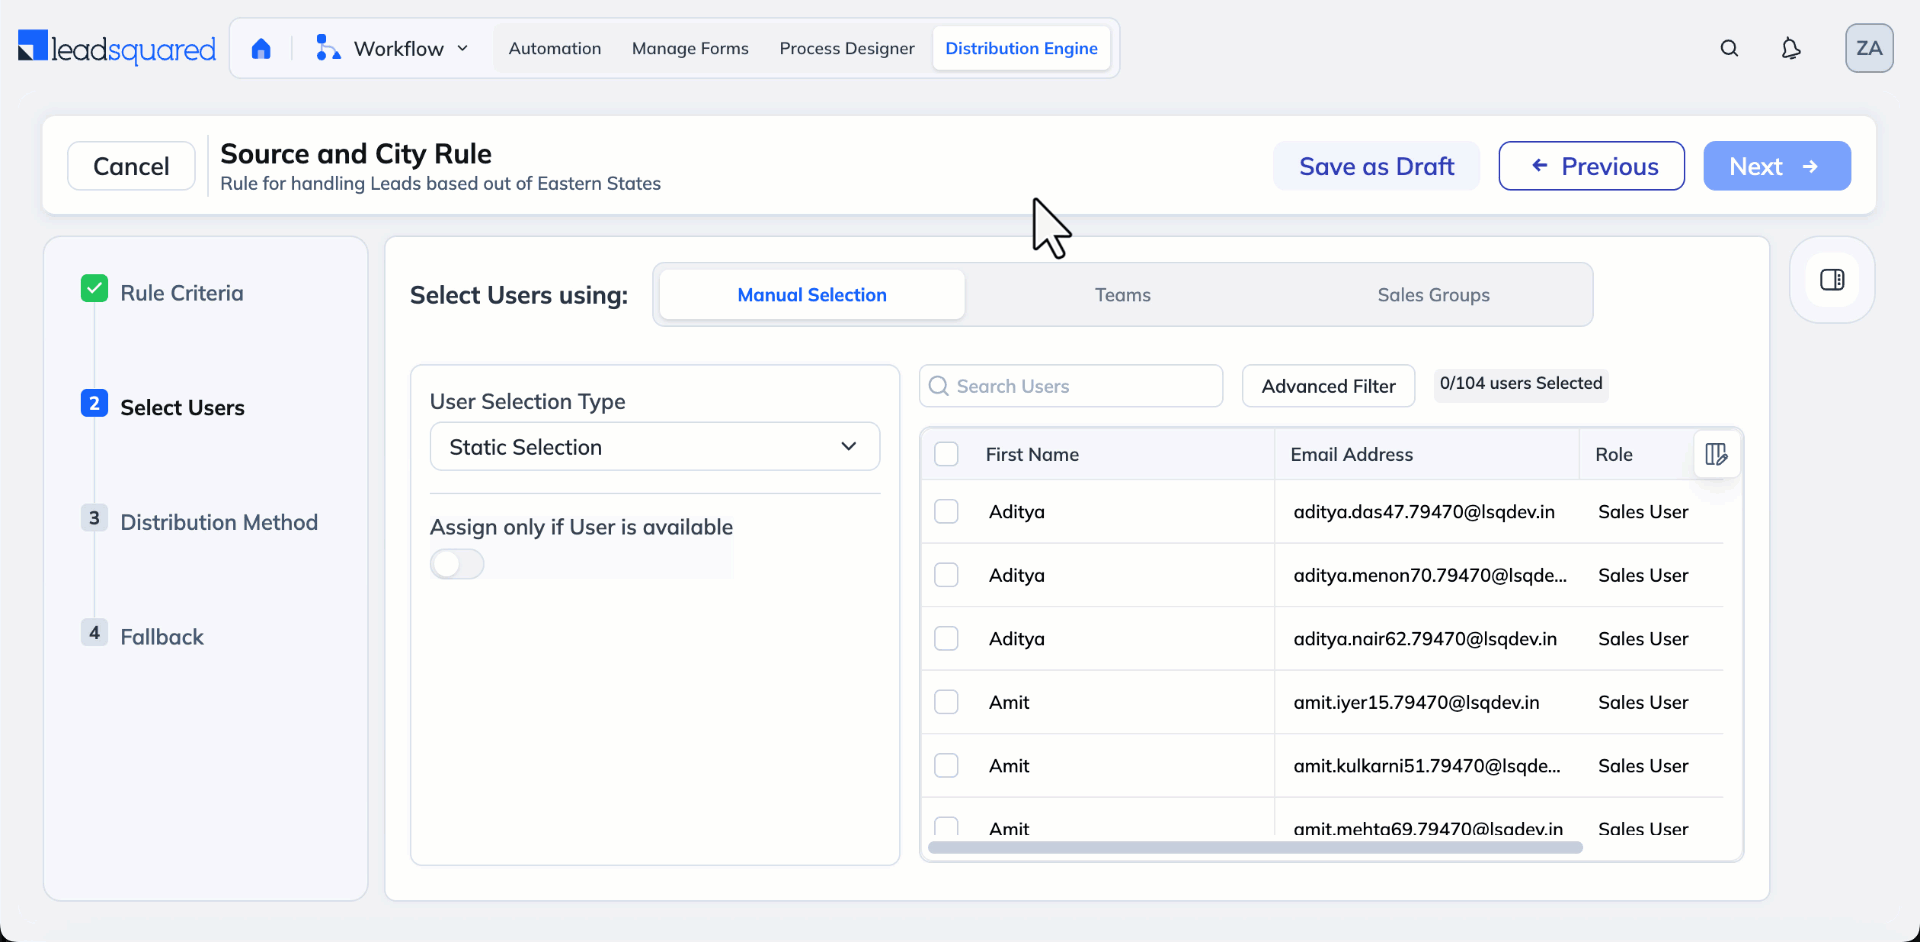Click the 0/104 users Selected label

tap(1521, 383)
